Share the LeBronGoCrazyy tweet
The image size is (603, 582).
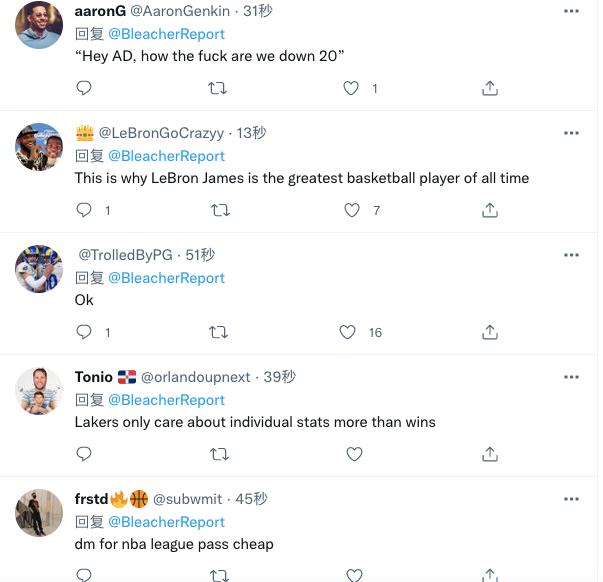pos(490,210)
